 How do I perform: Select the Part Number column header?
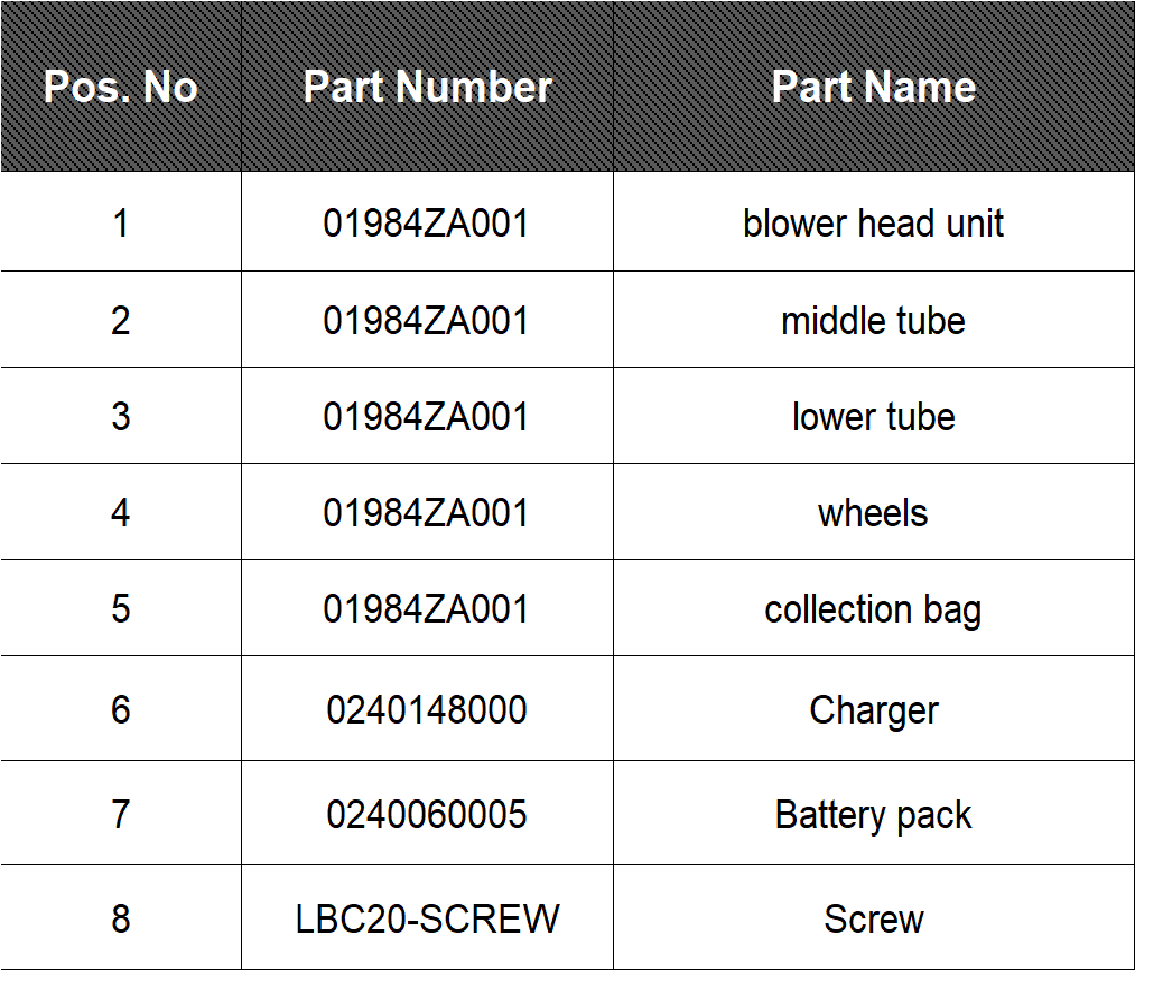pos(428,87)
